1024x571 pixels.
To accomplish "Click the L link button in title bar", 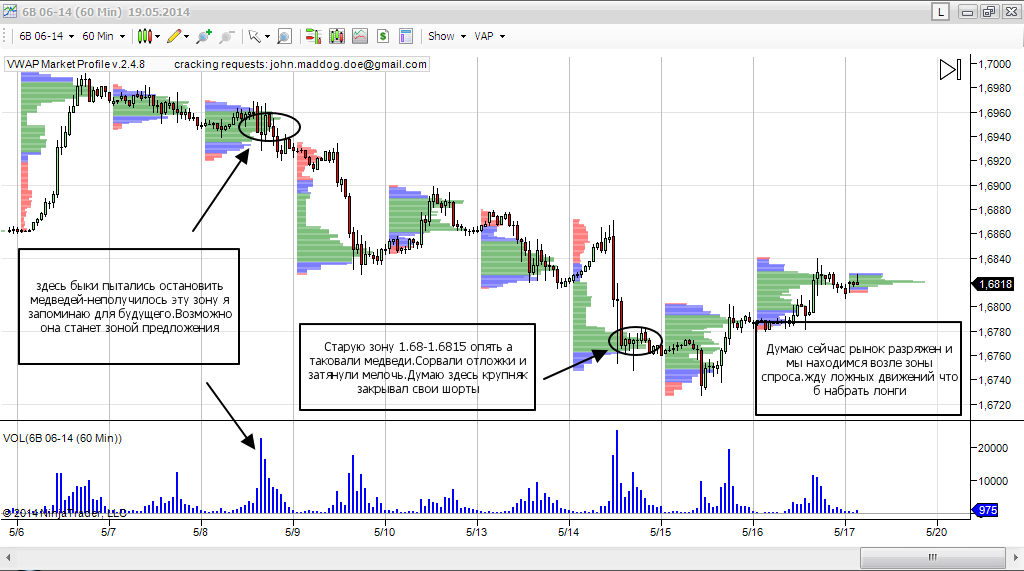I will click(940, 12).
